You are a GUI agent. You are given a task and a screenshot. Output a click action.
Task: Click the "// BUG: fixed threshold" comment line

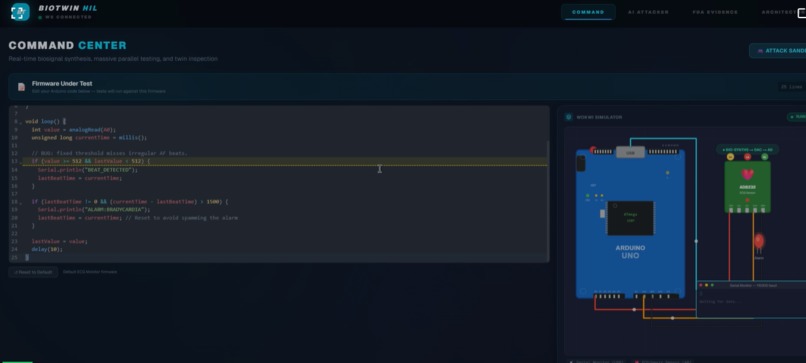(109, 154)
